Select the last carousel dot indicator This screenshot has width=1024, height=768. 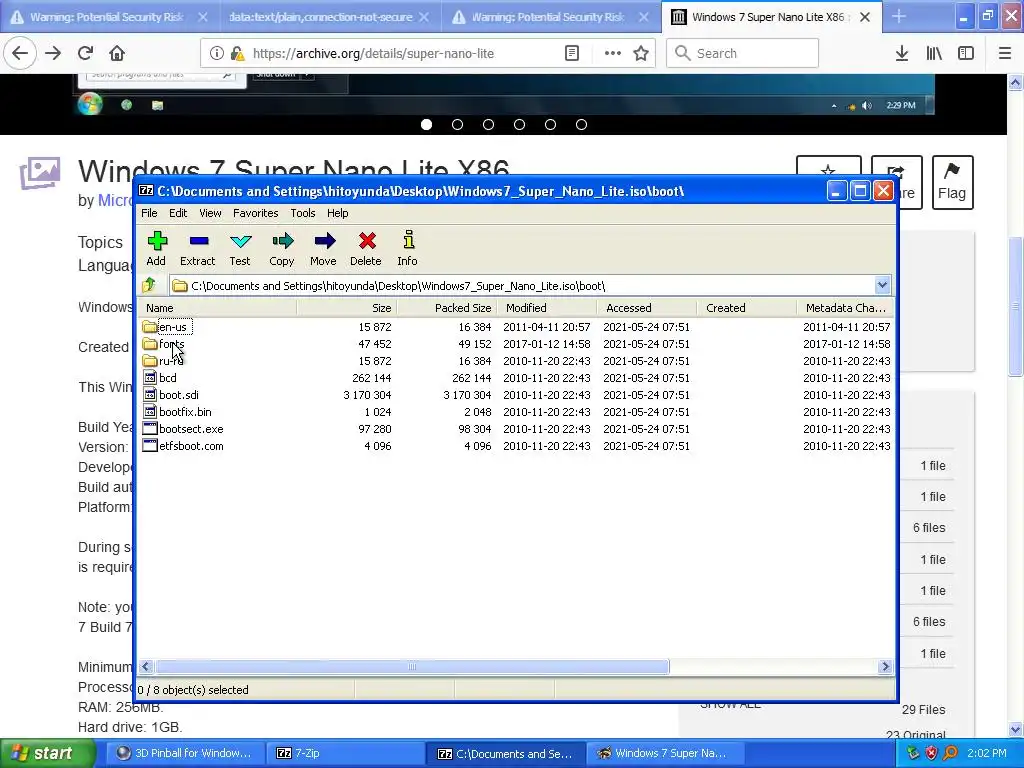coord(581,124)
